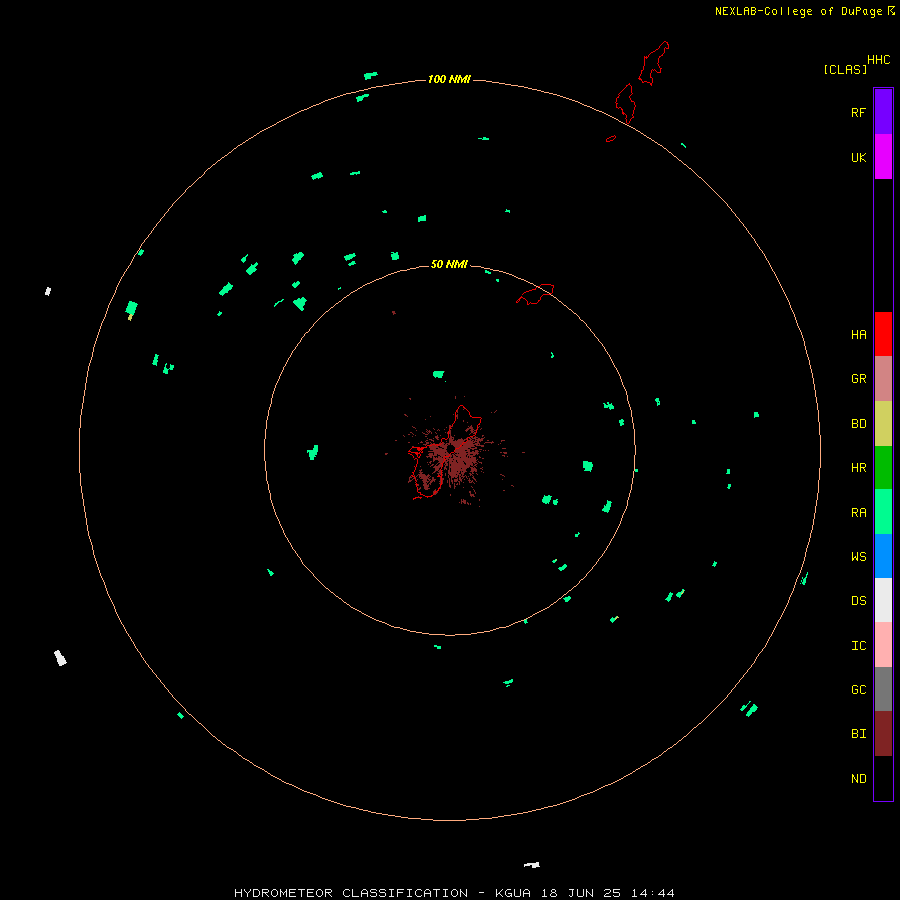Click the HA legend label
The width and height of the screenshot is (900, 900).
click(x=859, y=335)
